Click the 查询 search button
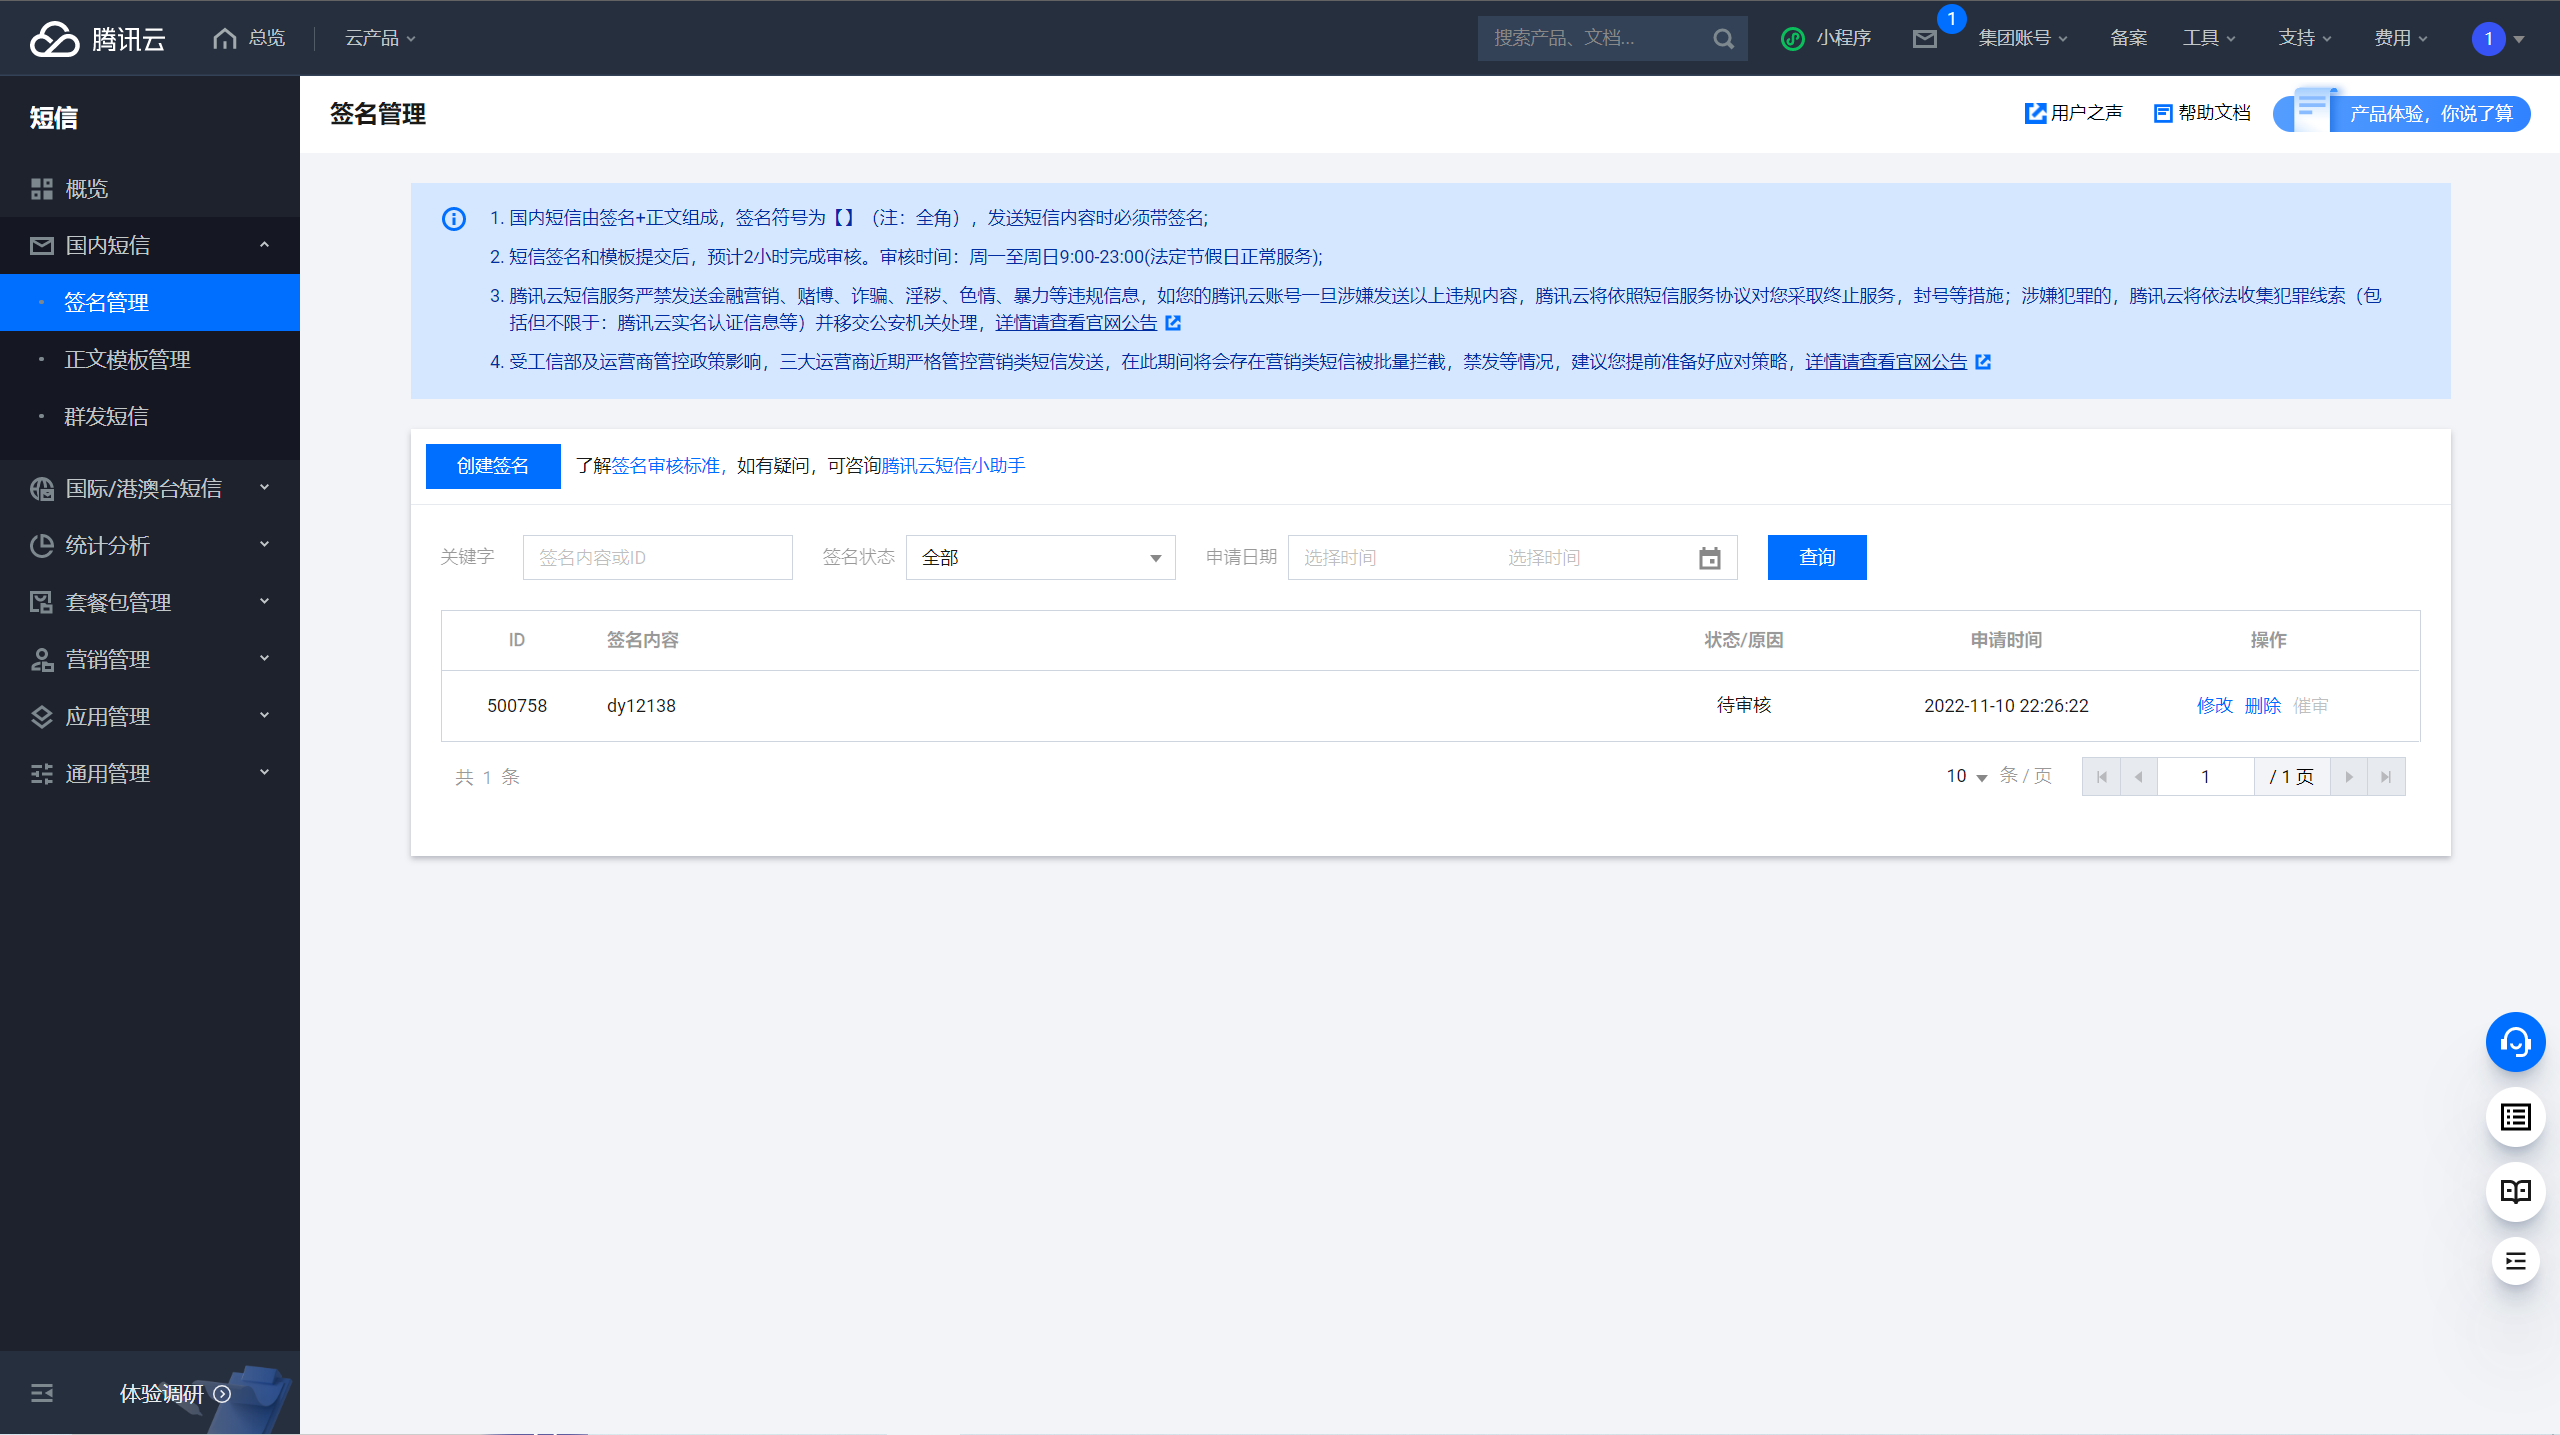2560x1435 pixels. click(x=1816, y=558)
